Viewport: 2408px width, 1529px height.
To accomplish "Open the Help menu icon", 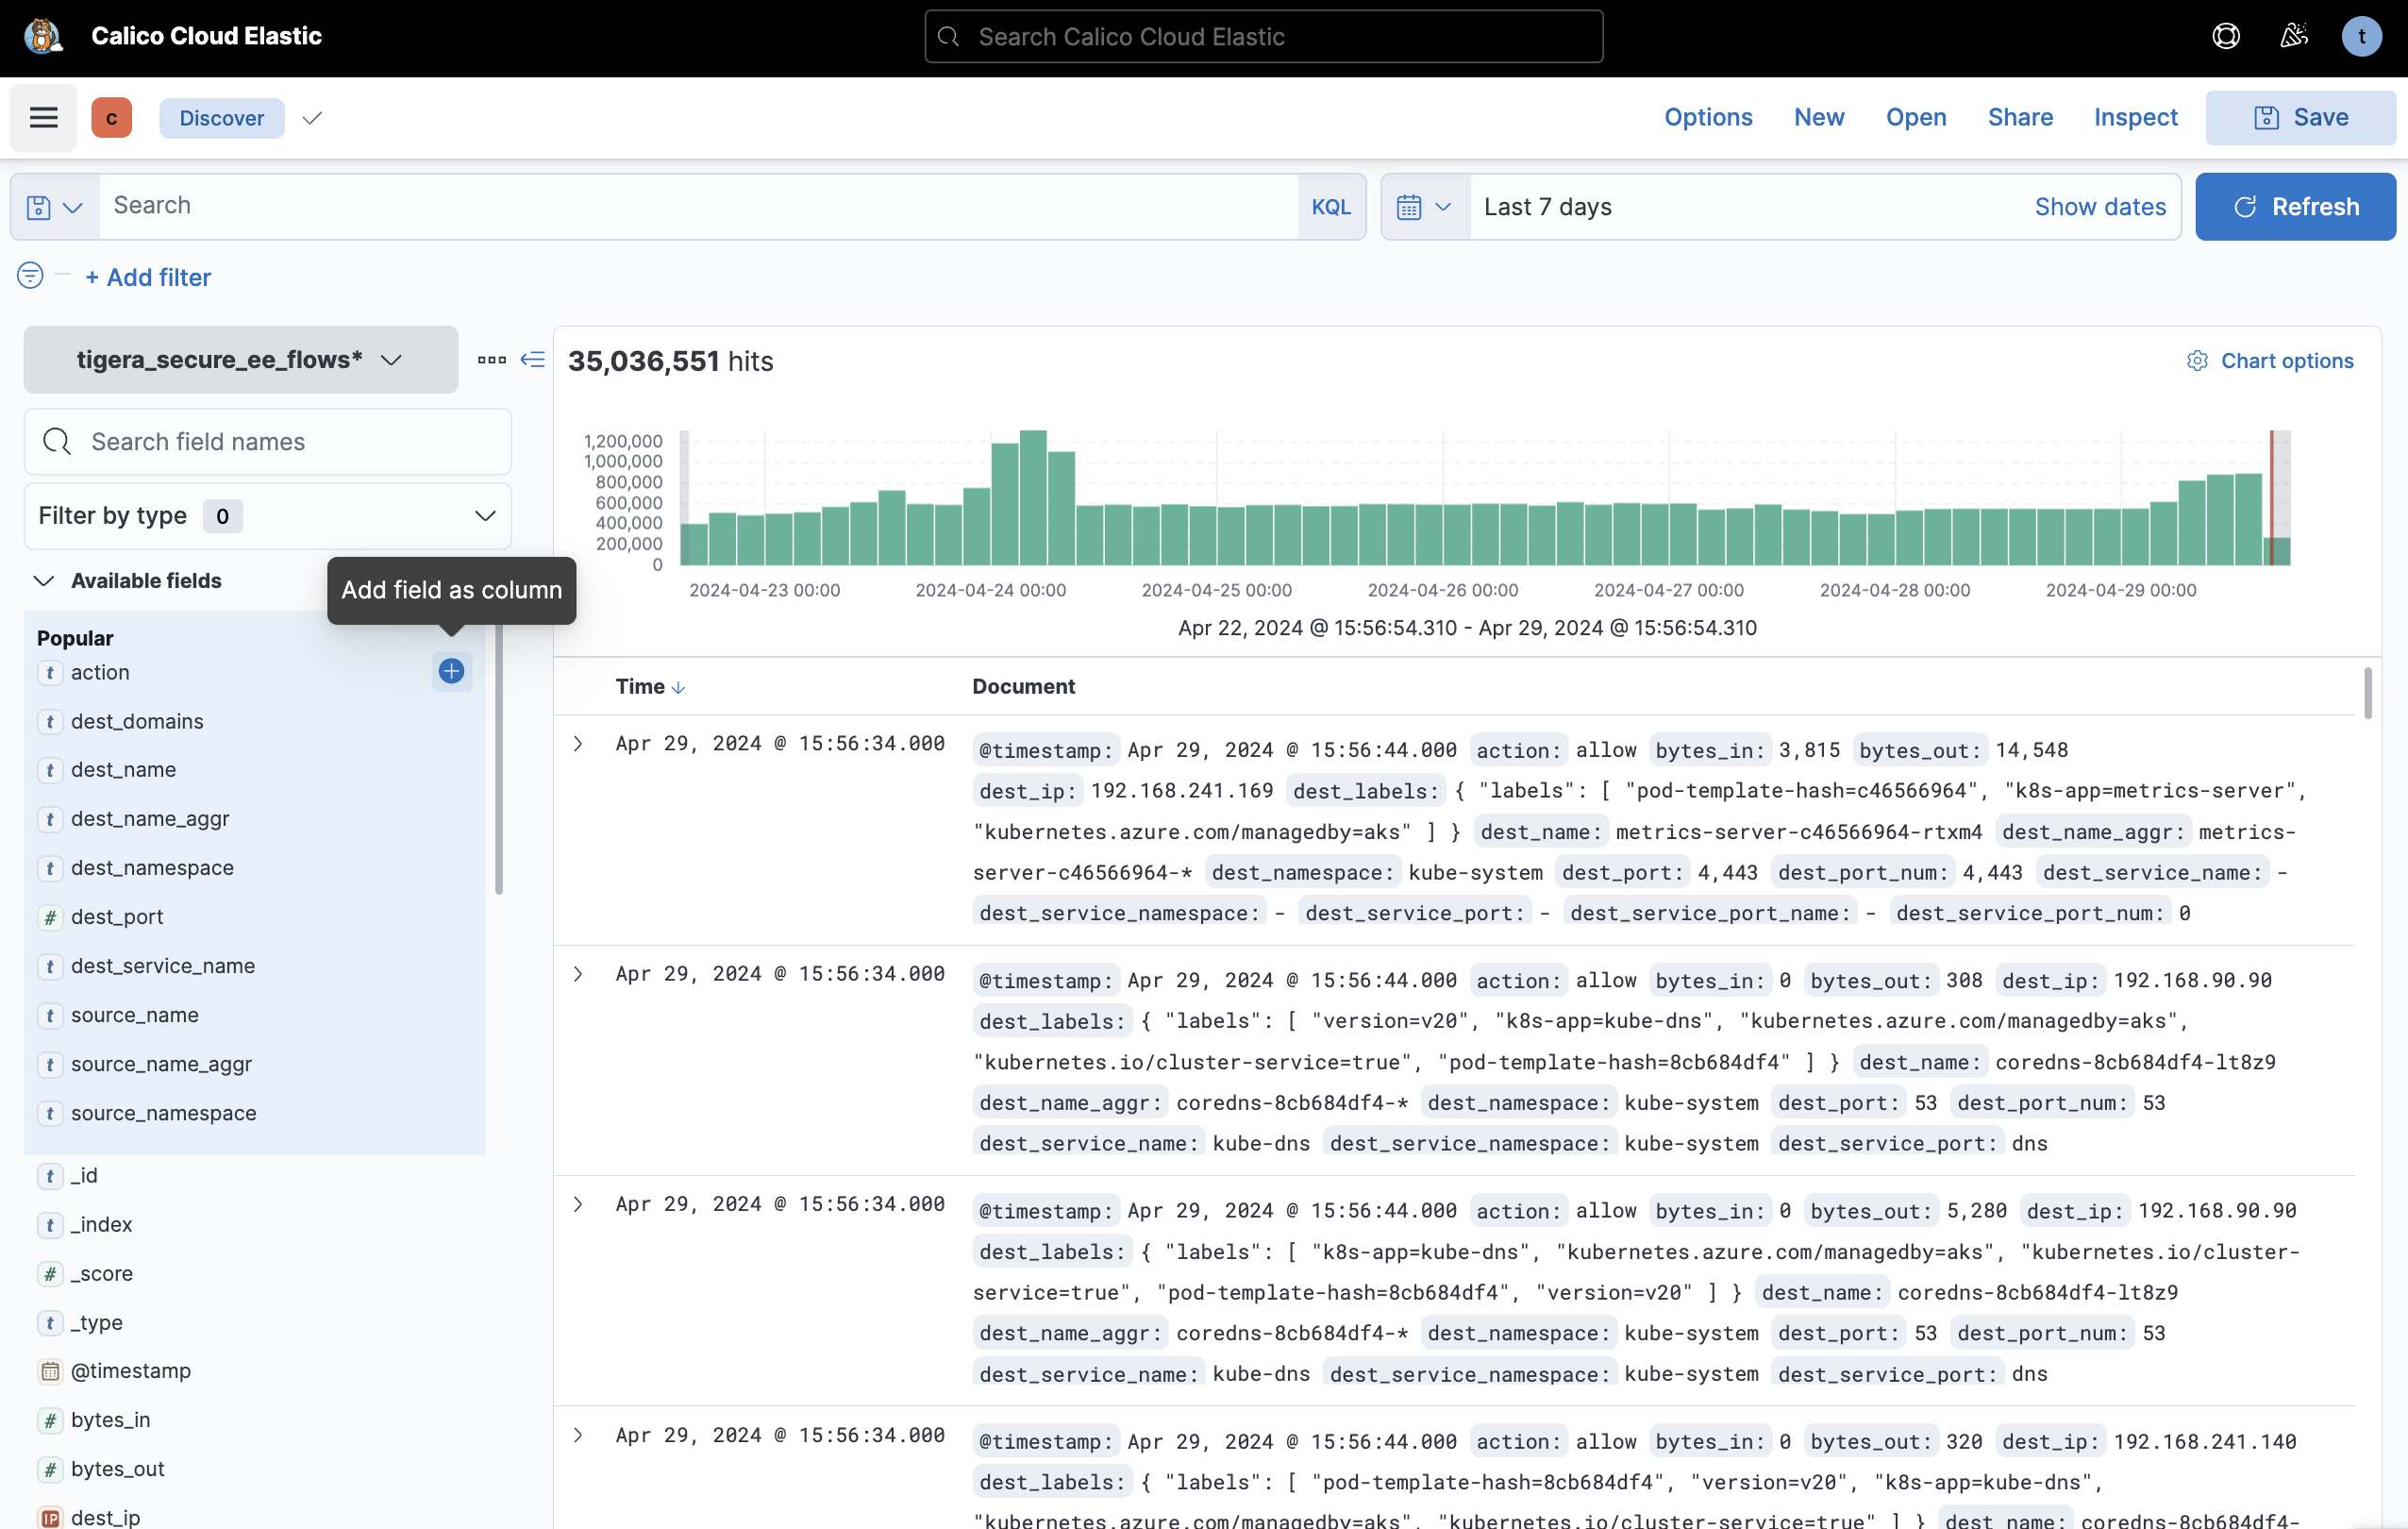I will (x=2226, y=36).
